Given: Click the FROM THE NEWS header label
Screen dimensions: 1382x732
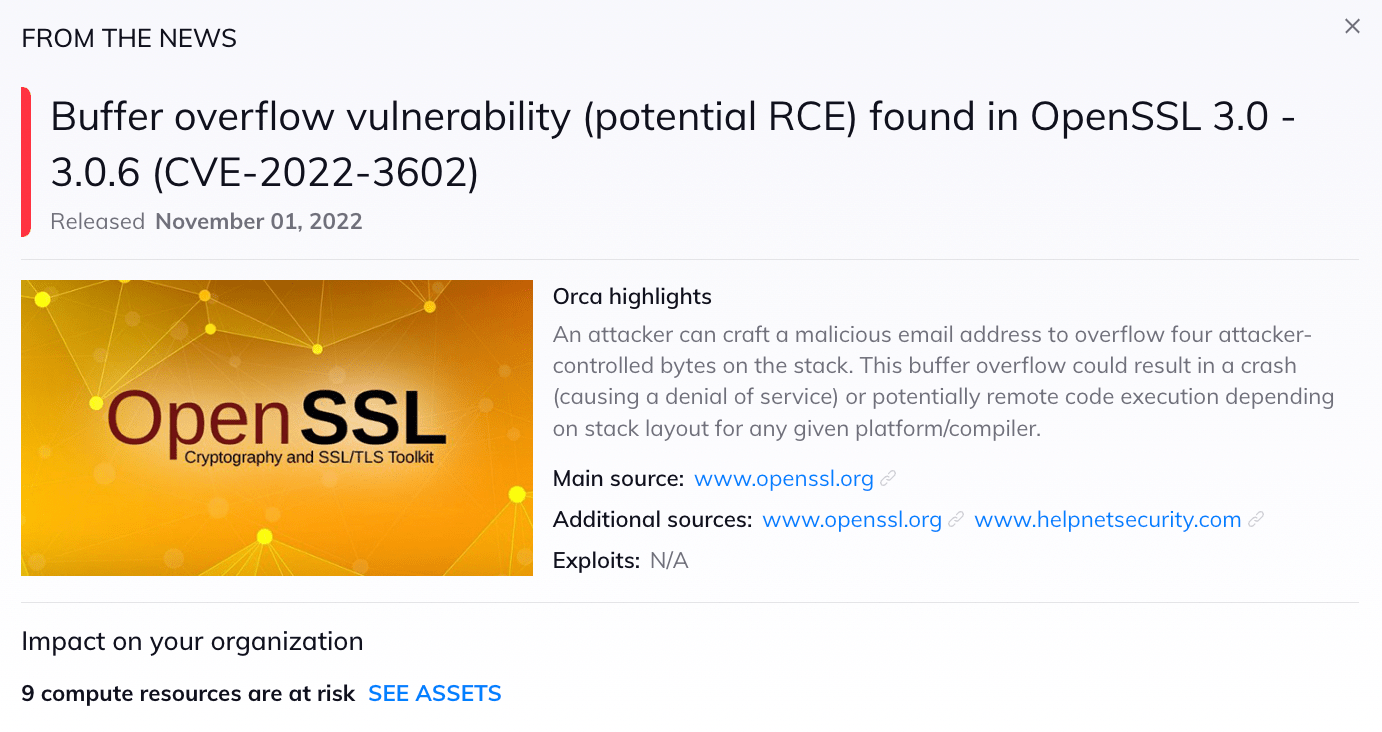Looking at the screenshot, I should 129,37.
